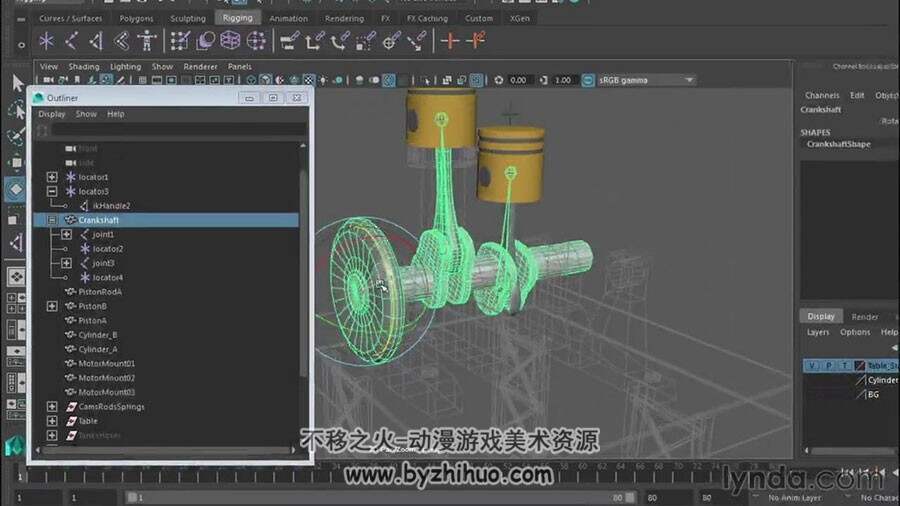Select the arrow Select tool in toolbox

click(17, 83)
